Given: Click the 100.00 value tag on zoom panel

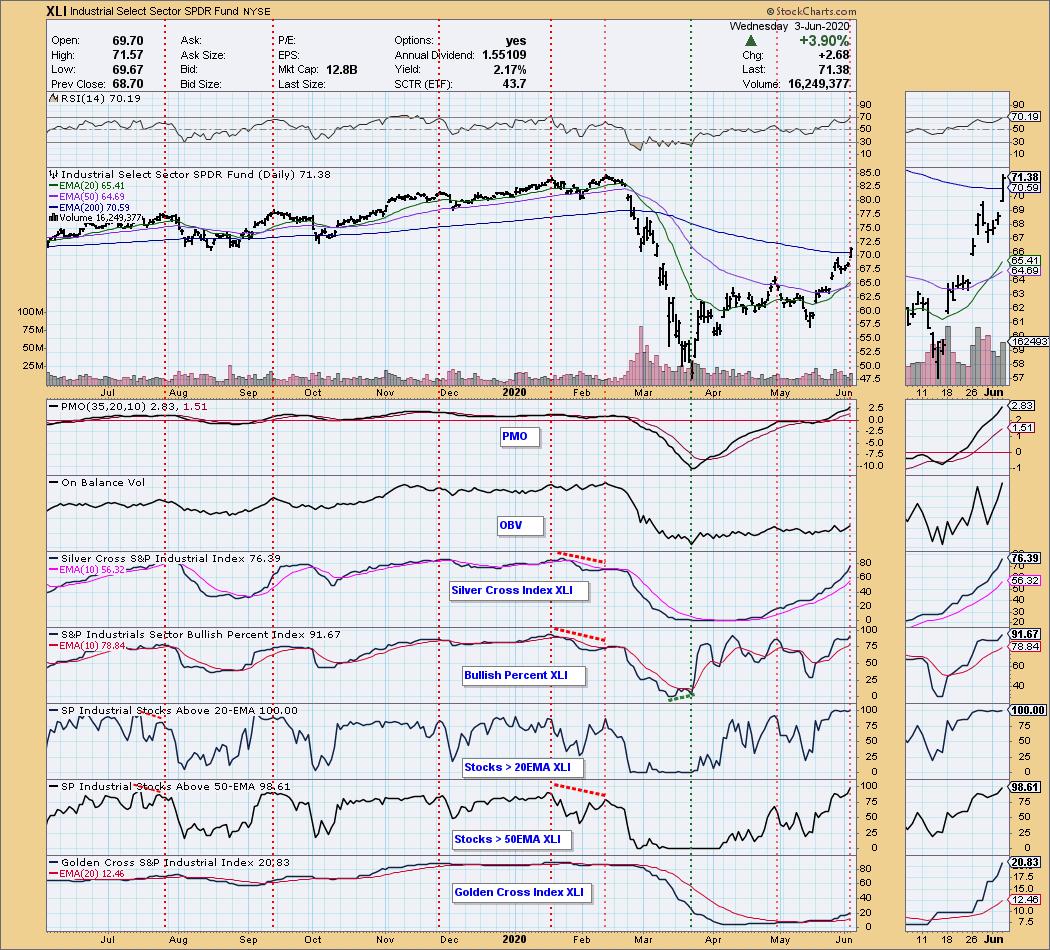Looking at the screenshot, I should tap(1028, 710).
